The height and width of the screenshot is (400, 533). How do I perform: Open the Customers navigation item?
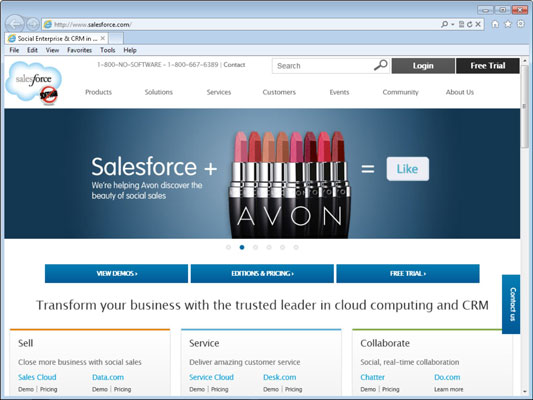279,92
